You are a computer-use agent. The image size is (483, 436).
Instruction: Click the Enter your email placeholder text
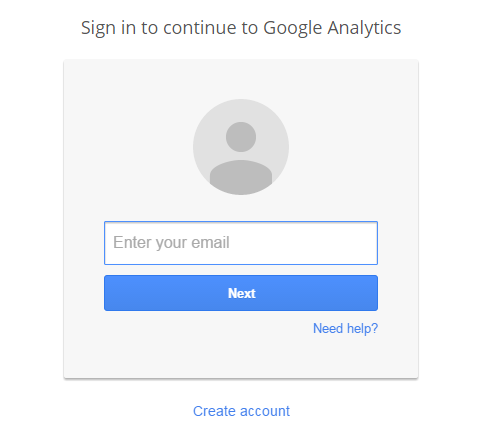coord(171,243)
